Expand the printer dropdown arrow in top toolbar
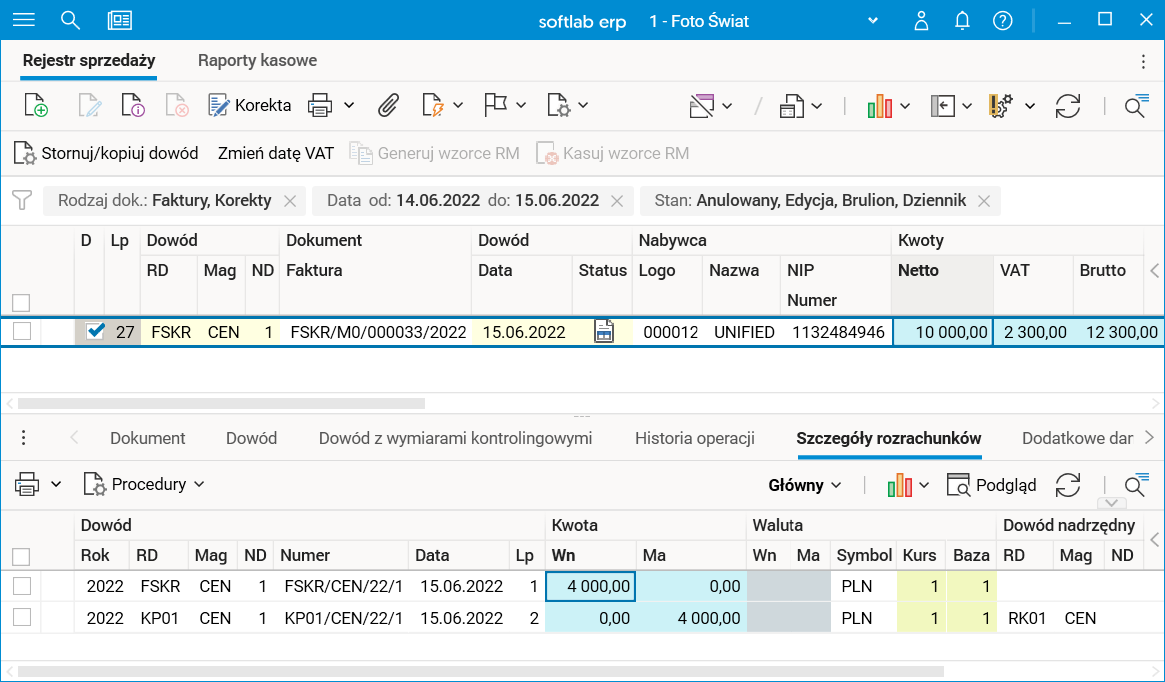This screenshot has height=682, width=1165. (x=349, y=105)
